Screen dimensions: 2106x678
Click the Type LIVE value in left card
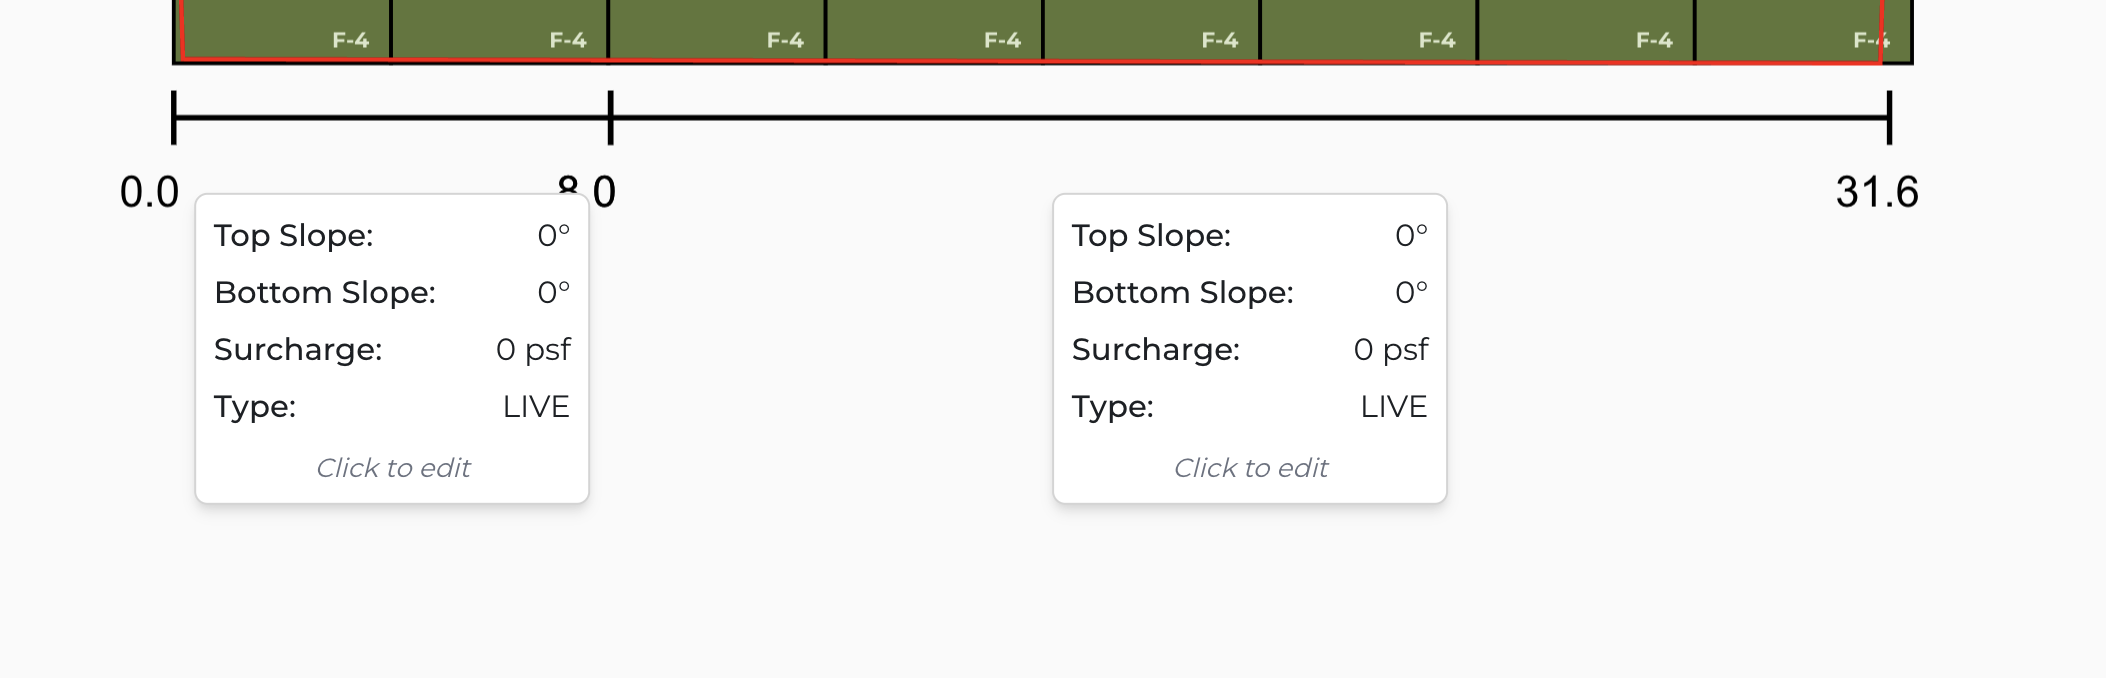coord(536,406)
